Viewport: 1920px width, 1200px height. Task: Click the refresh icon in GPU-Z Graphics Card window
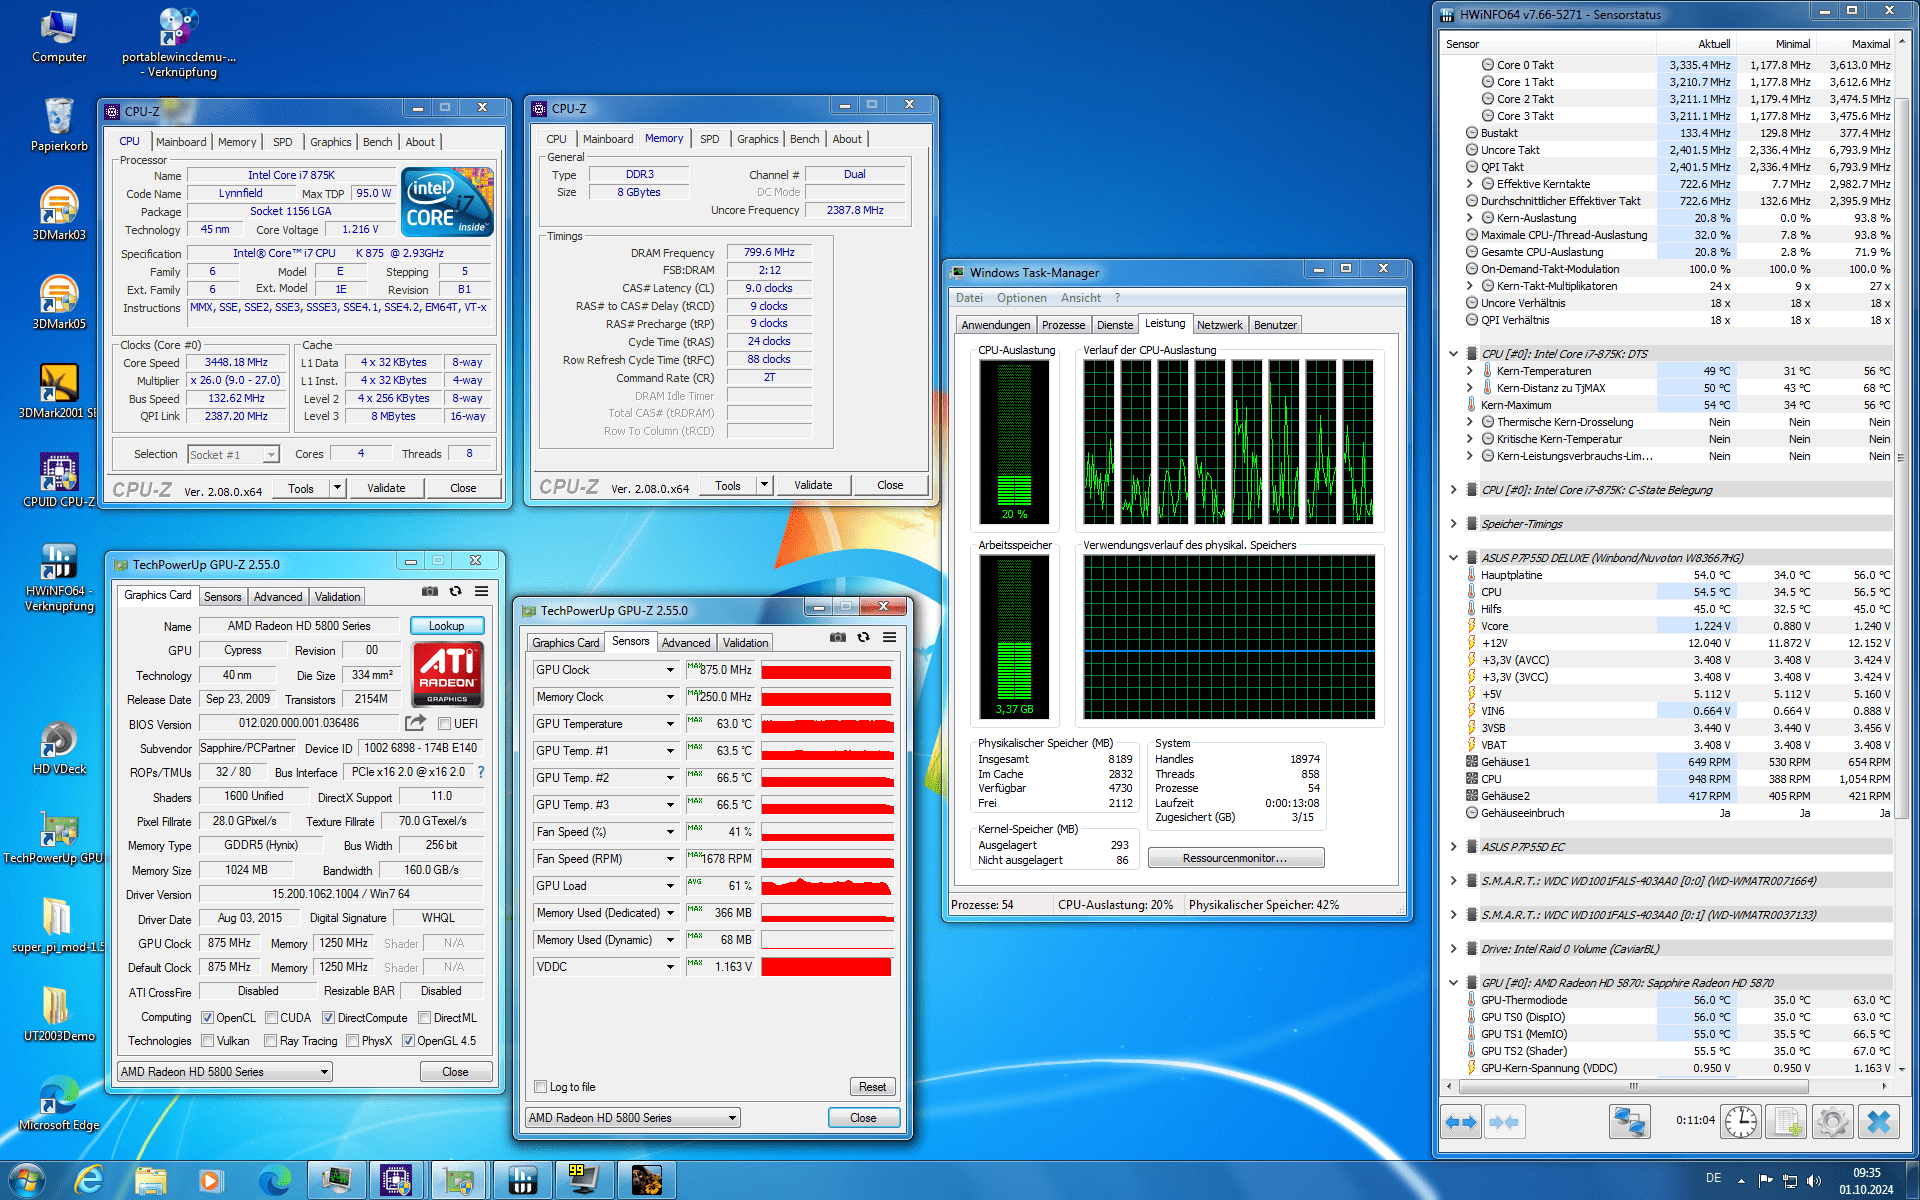[456, 592]
